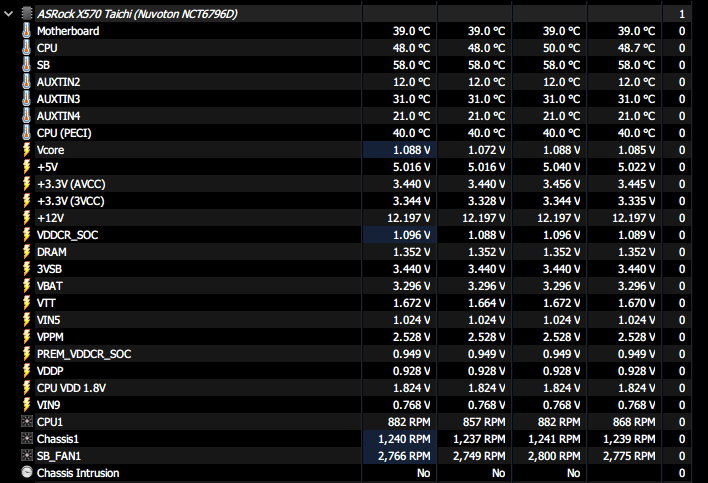Click the voltage icon next to CPU VDD 1.8V
Screen dimensions: 708x483
27,388
